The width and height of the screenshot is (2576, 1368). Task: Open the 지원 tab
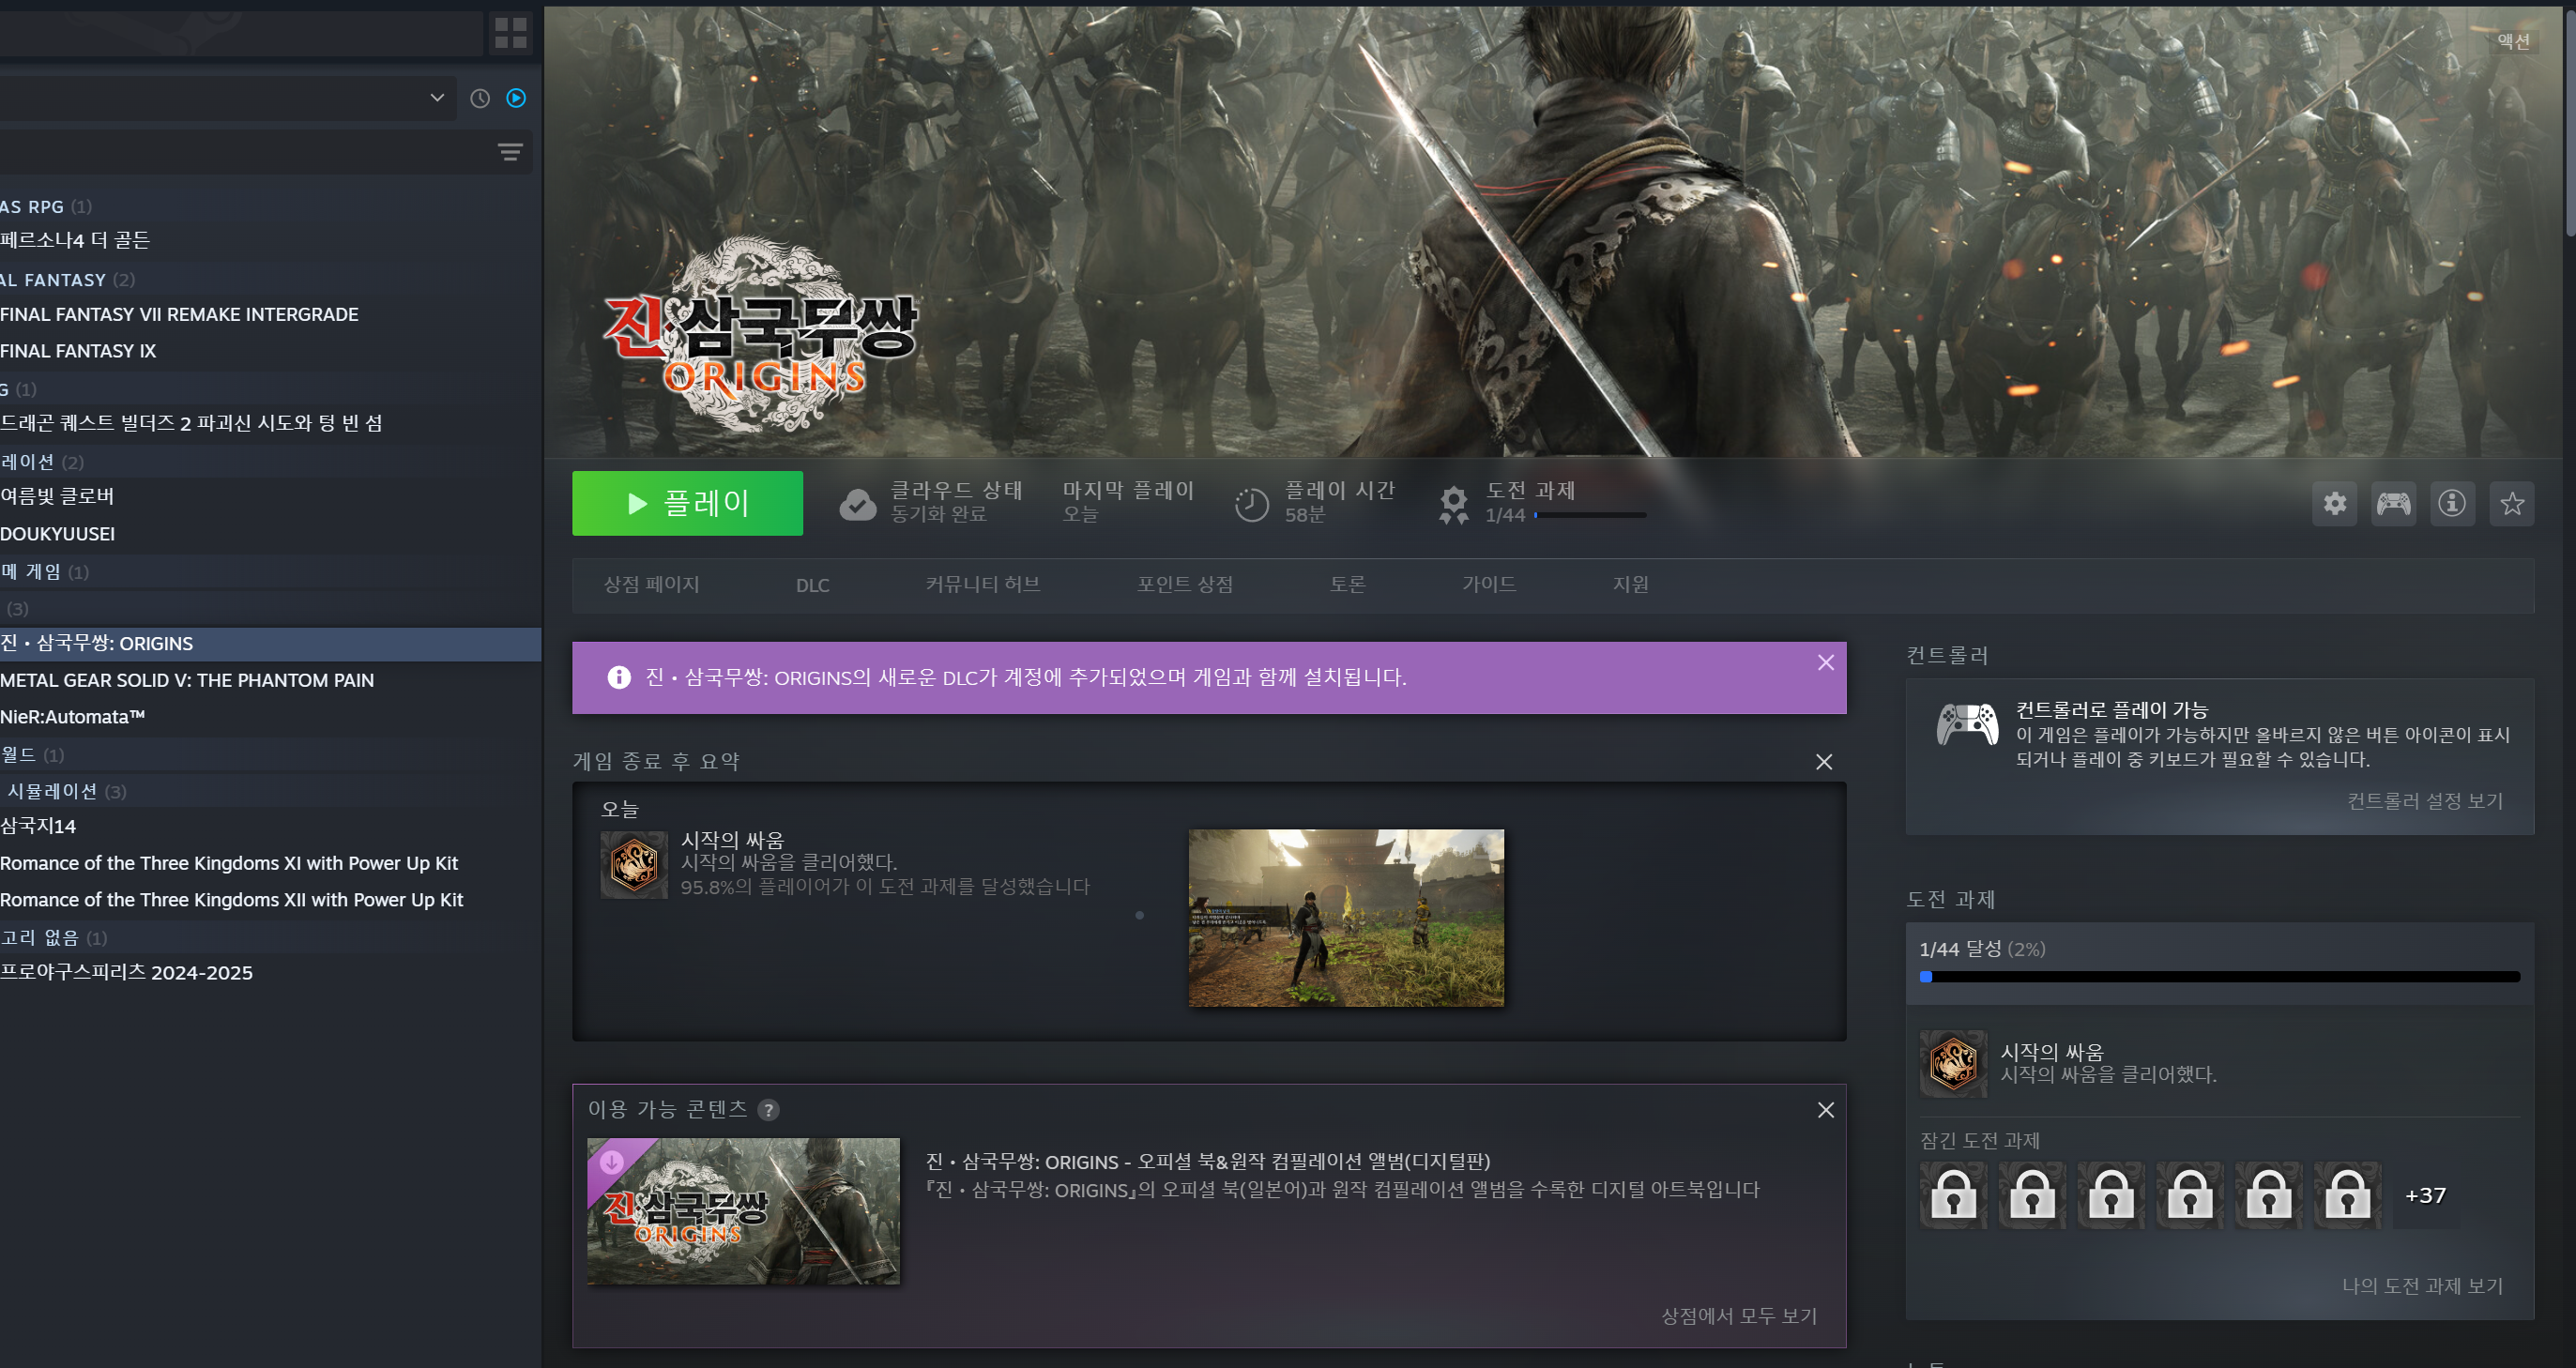click(x=1631, y=584)
